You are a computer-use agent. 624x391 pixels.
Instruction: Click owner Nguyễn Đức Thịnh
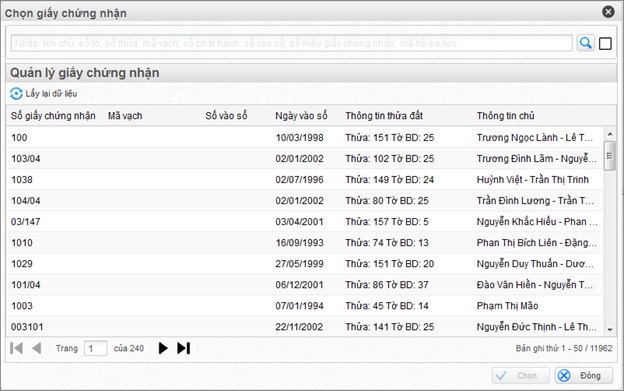(517, 327)
